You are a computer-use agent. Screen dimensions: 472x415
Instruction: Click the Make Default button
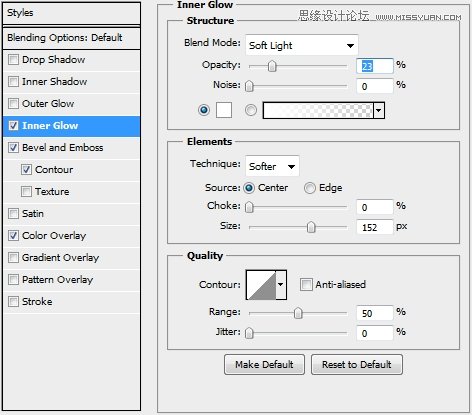click(264, 364)
